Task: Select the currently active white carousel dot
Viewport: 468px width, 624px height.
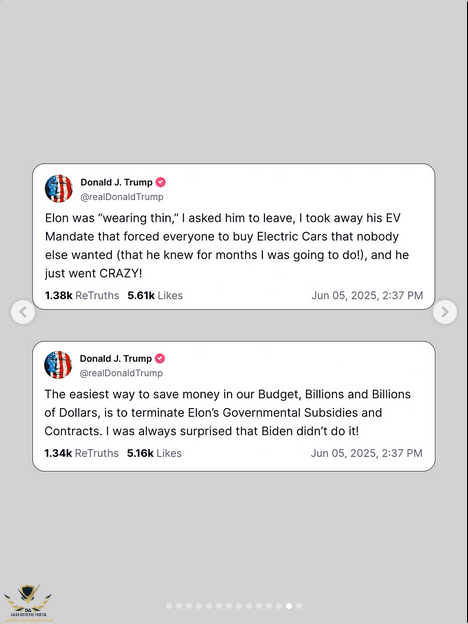Action: pos(289,606)
